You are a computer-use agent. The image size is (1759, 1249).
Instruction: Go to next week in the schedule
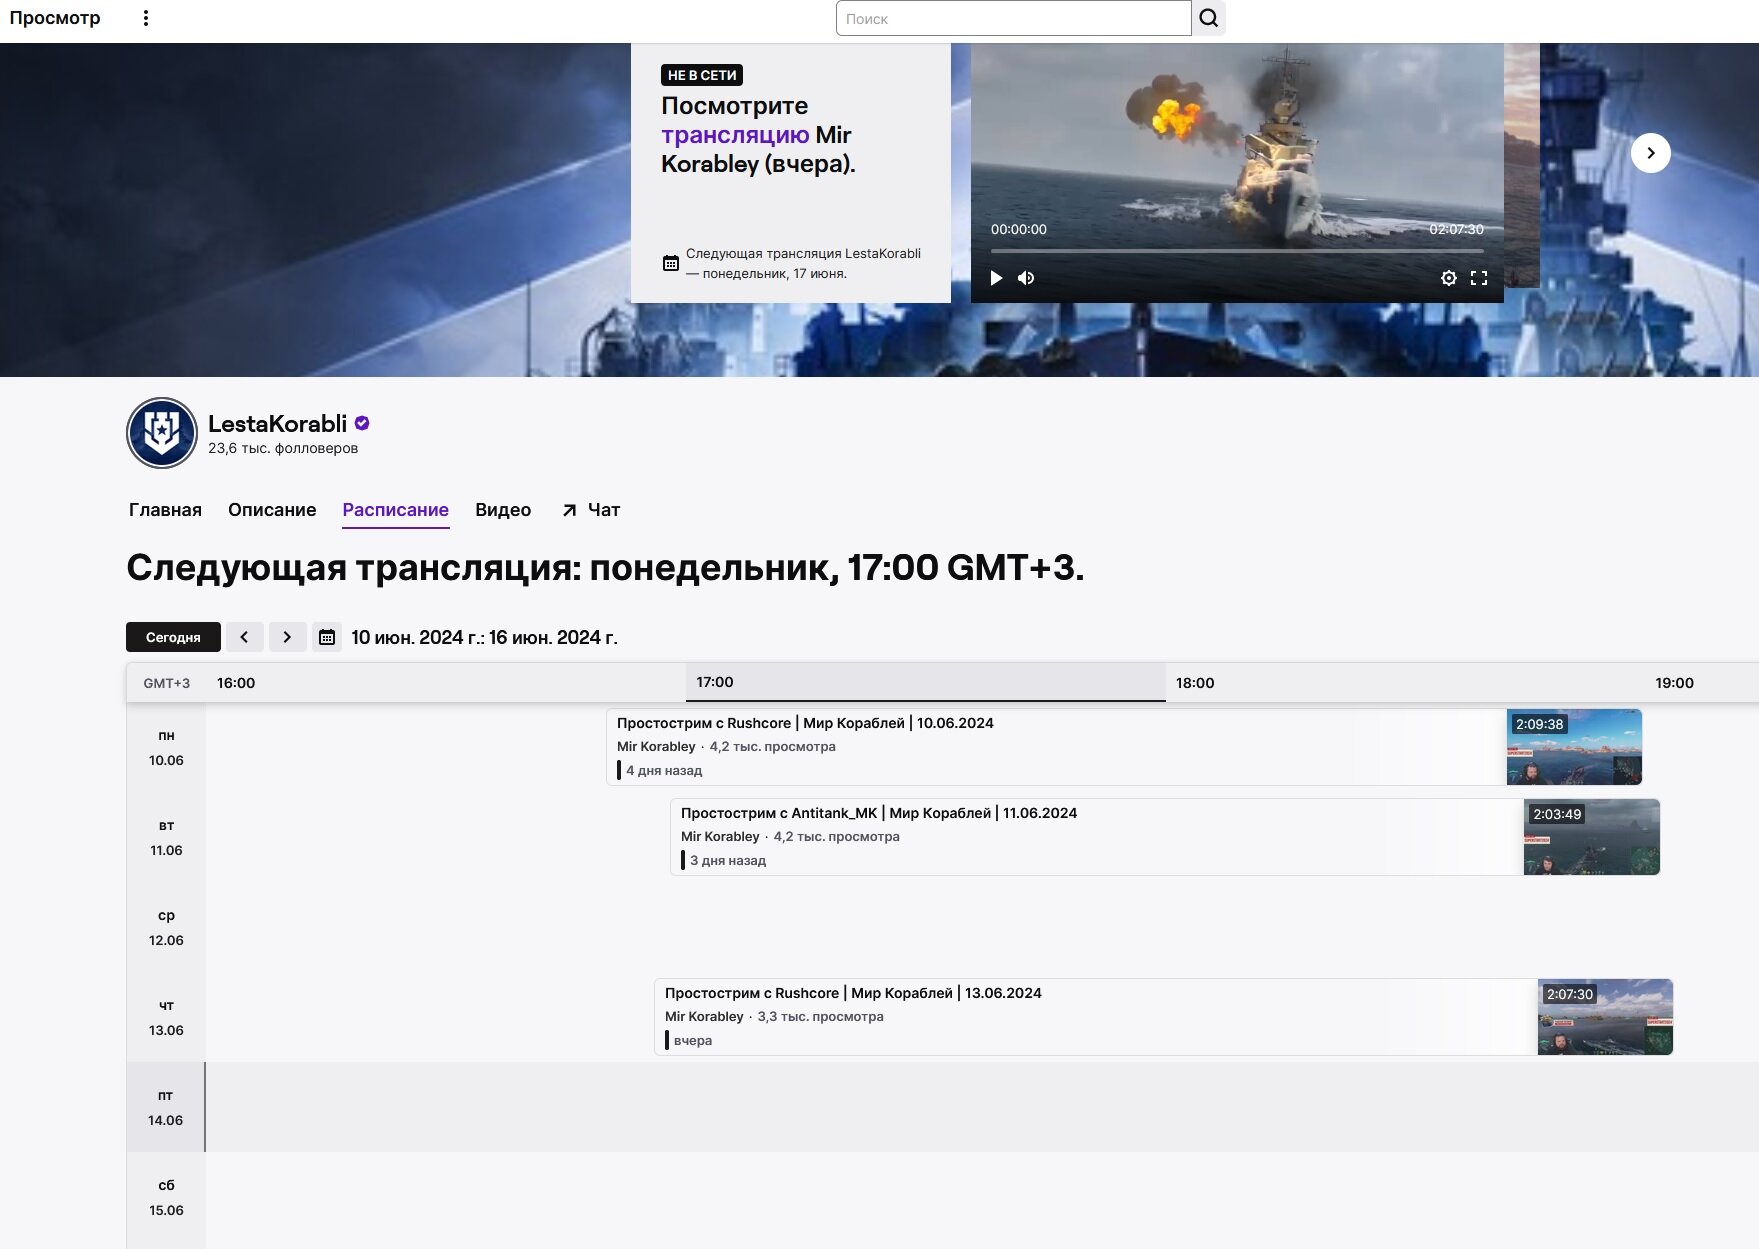(x=287, y=637)
